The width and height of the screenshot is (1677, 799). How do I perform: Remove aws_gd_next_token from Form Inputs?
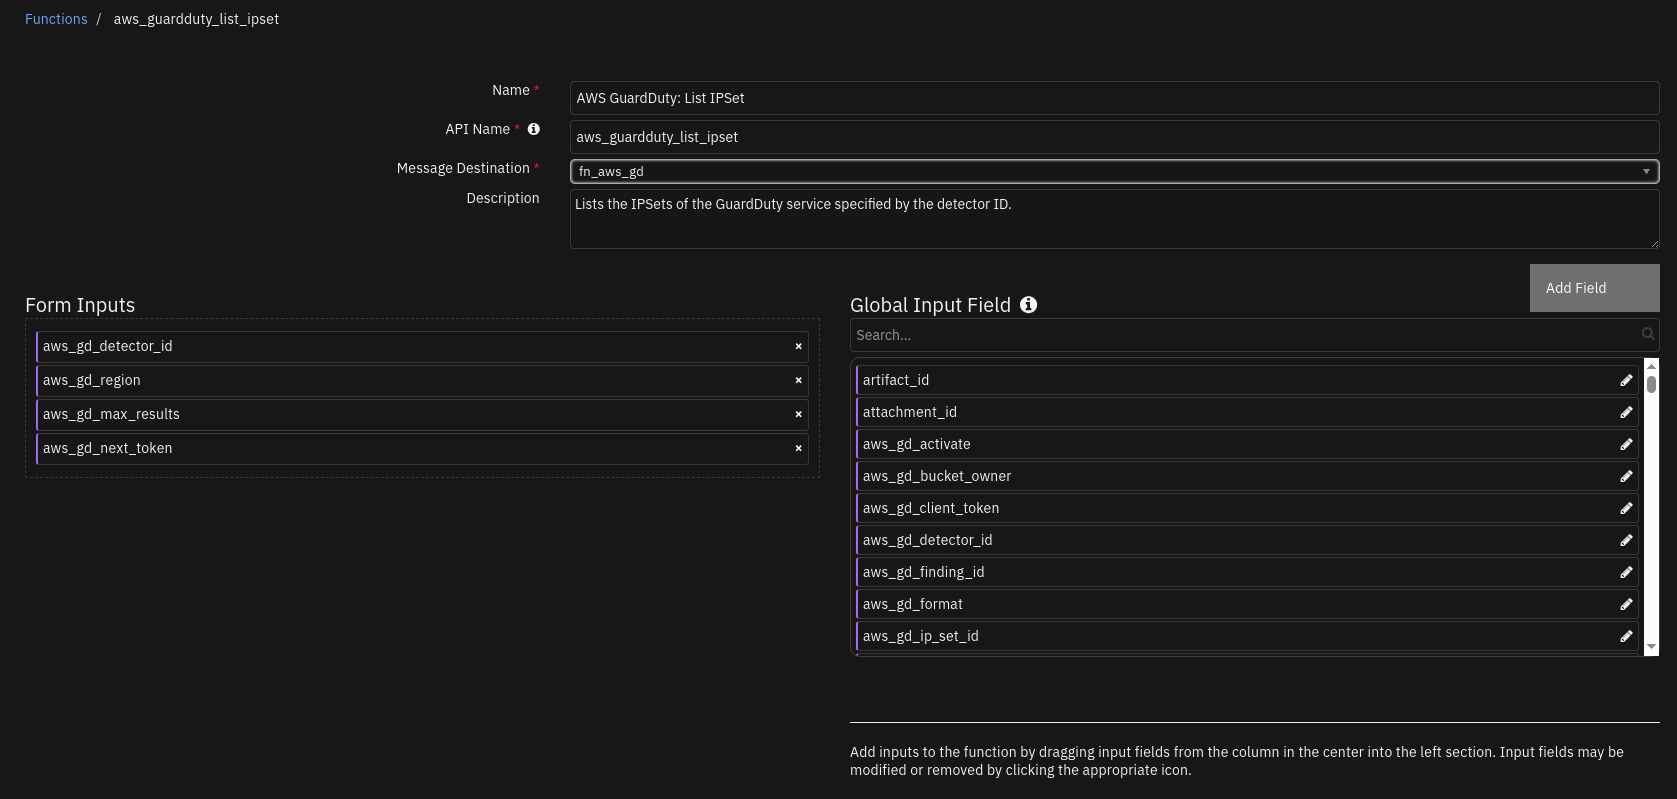point(798,448)
